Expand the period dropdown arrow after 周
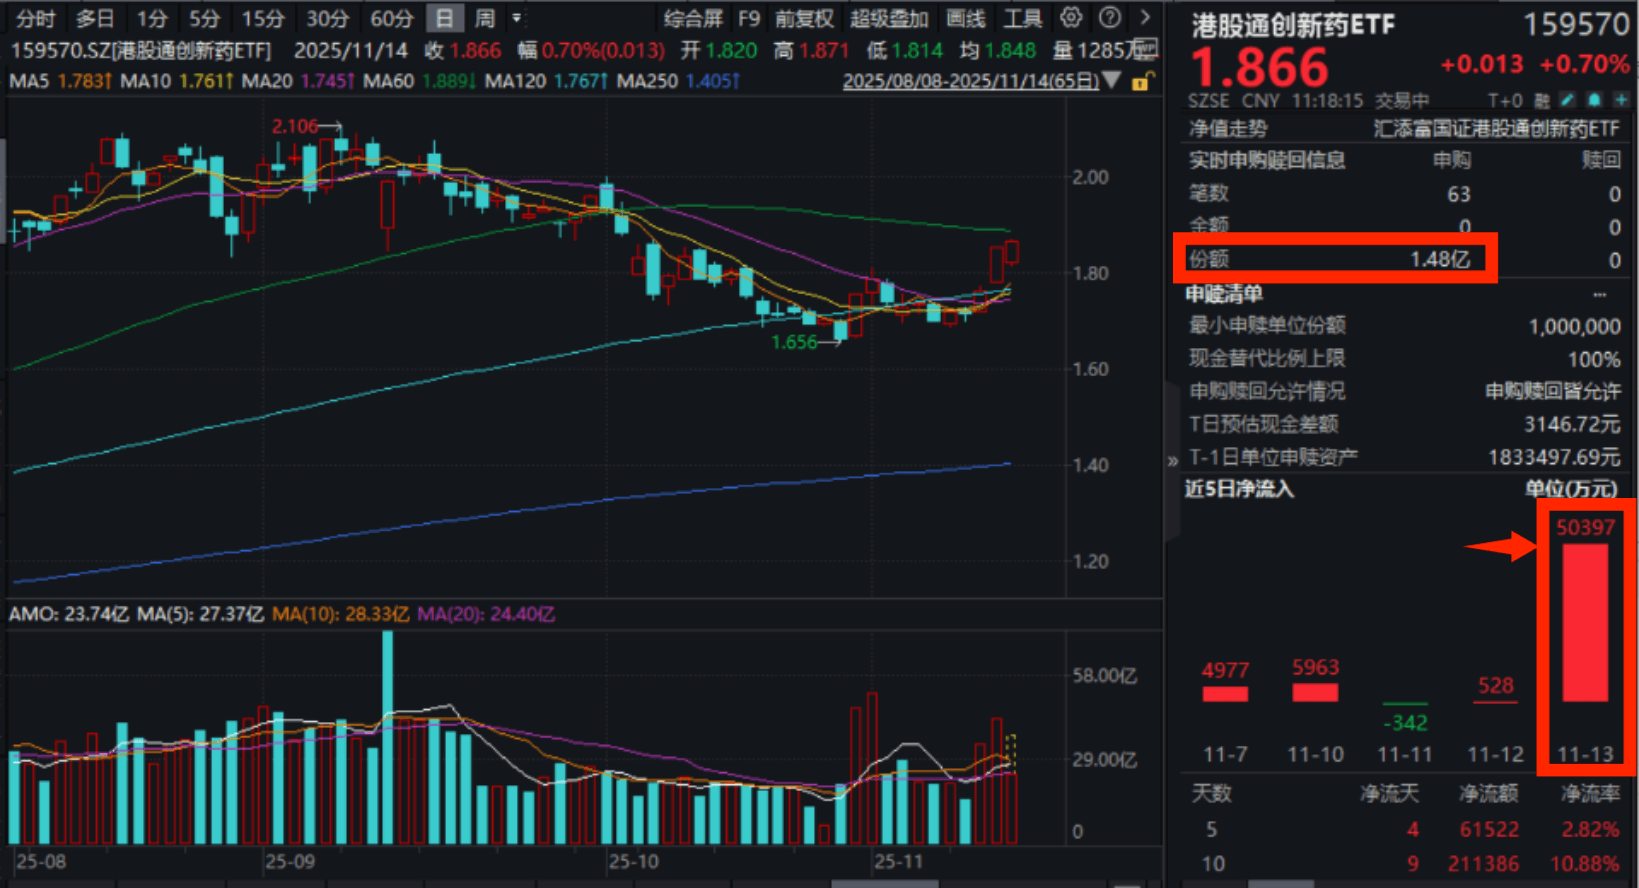The image size is (1639, 888). click(517, 18)
